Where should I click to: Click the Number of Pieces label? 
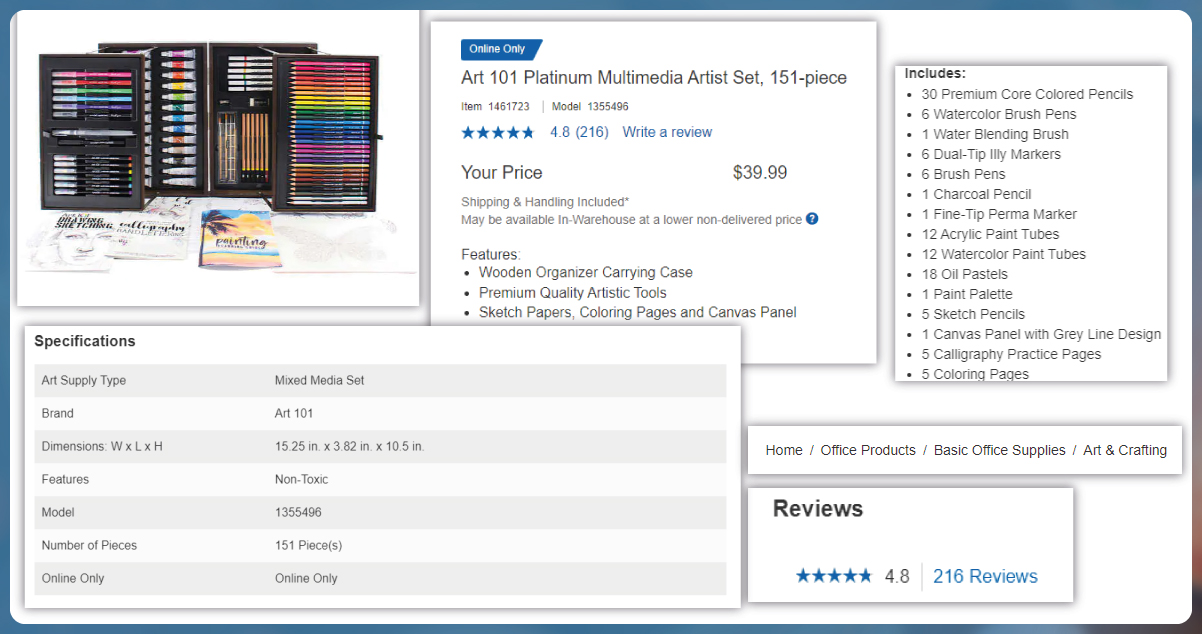point(89,545)
